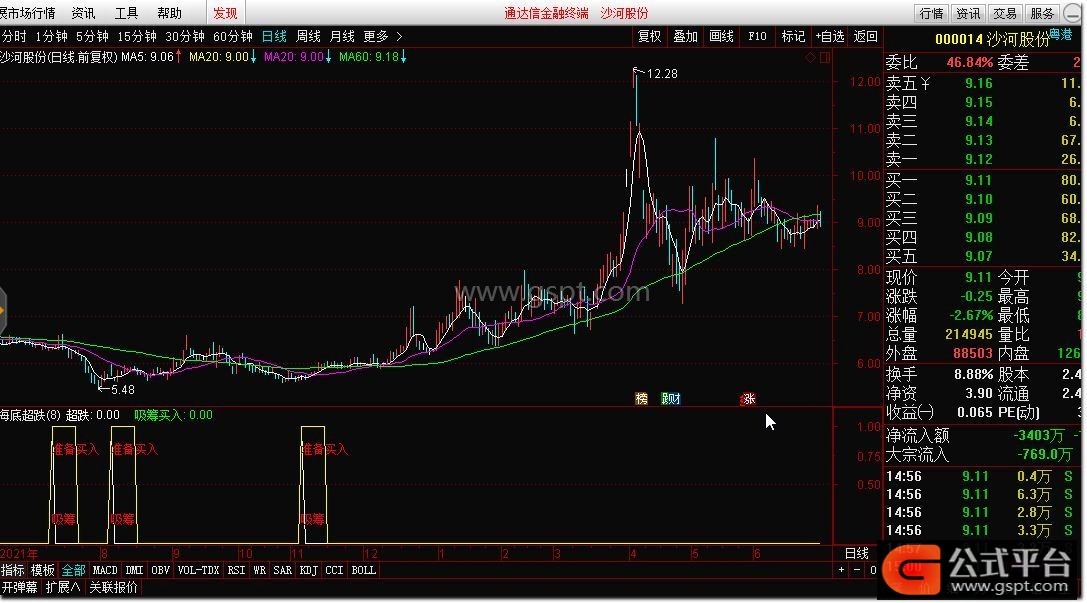Viewport: 1087px width, 603px height.
Task: Click the 标记 mark button
Action: (x=793, y=36)
